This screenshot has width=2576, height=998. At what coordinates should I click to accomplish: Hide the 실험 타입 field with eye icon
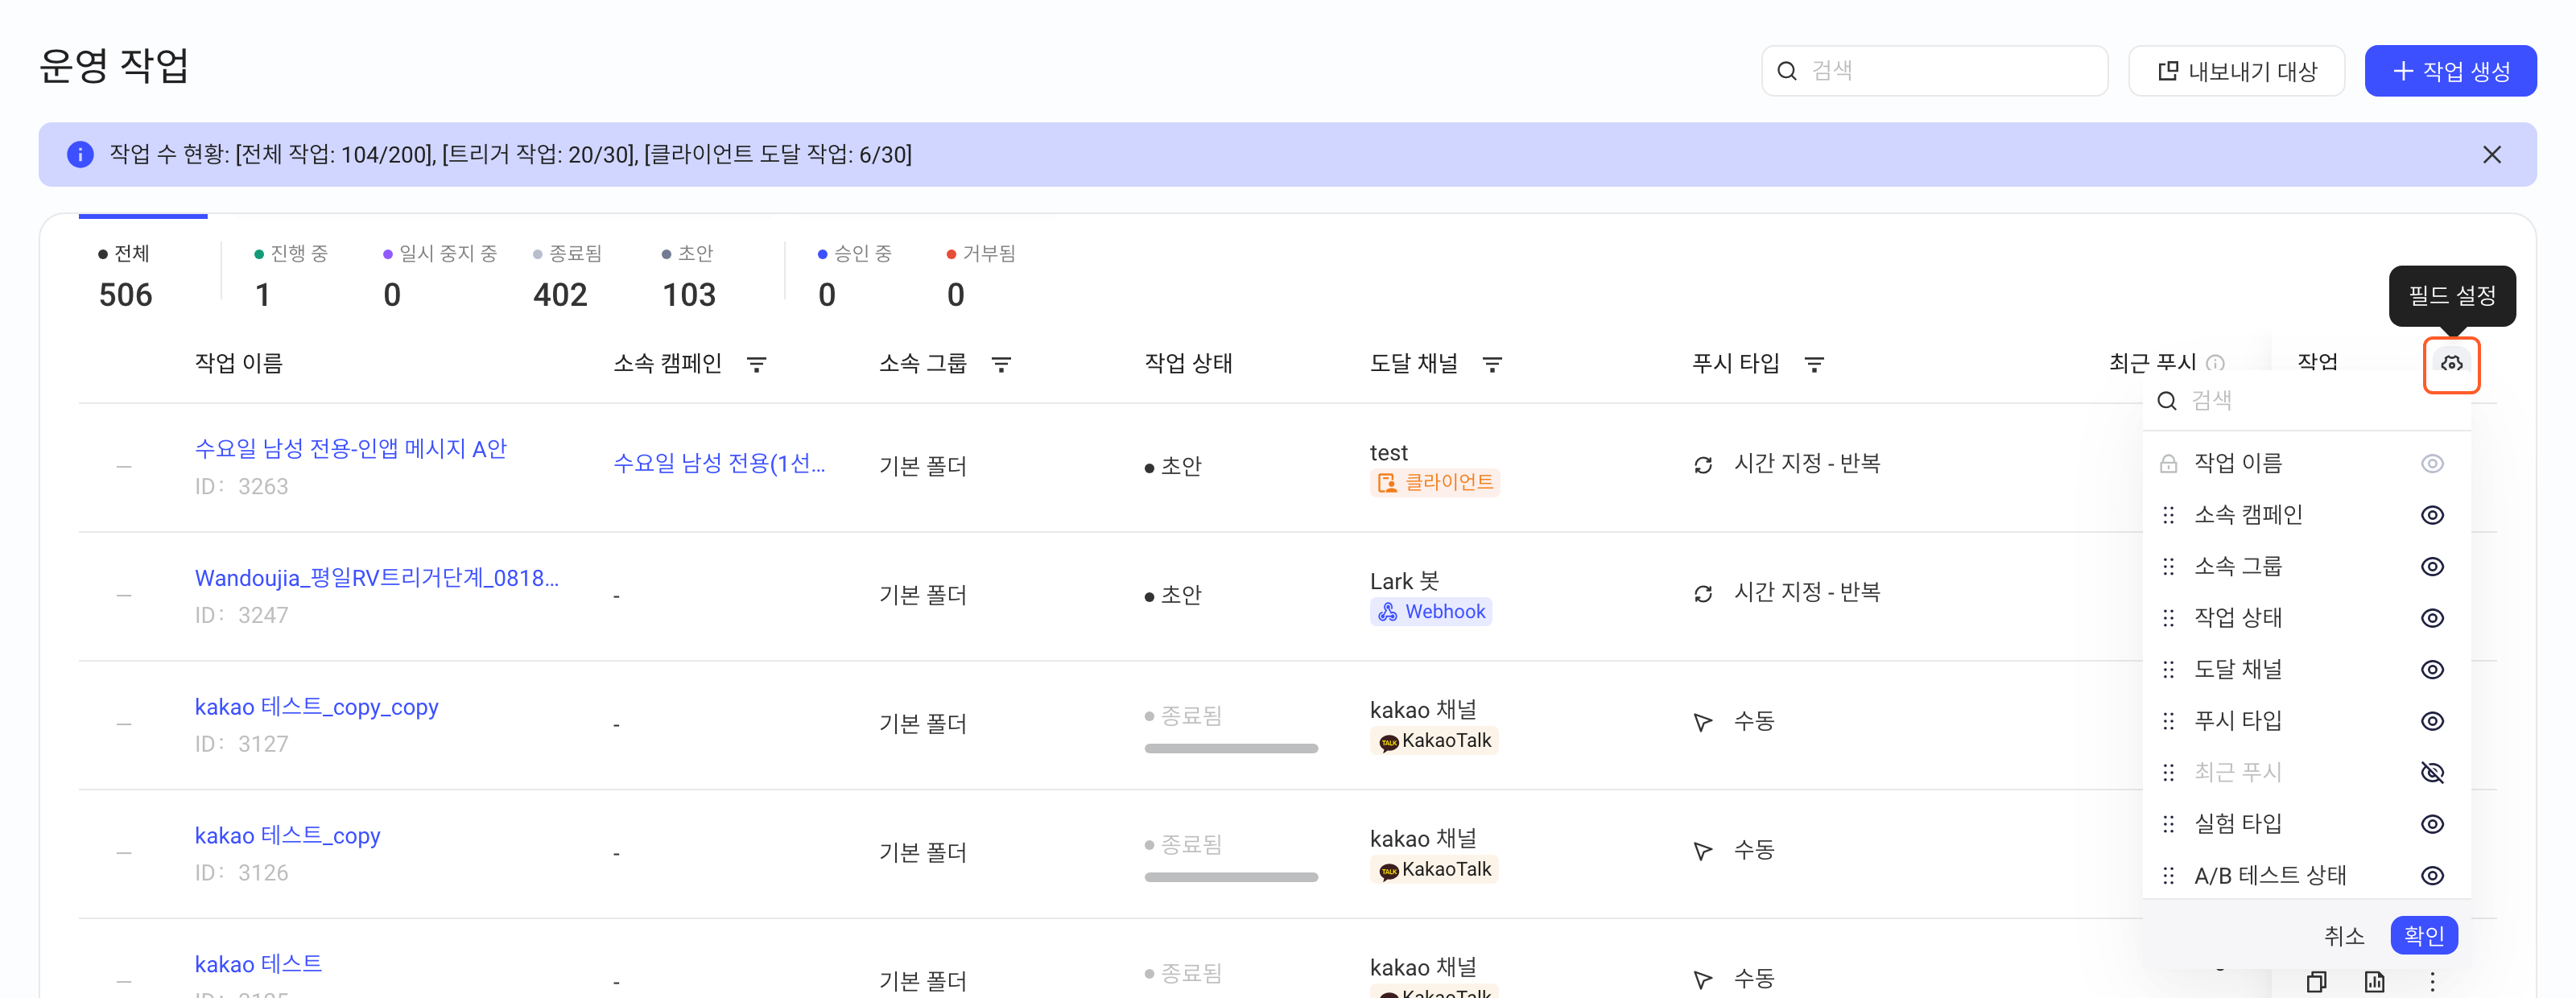point(2432,824)
